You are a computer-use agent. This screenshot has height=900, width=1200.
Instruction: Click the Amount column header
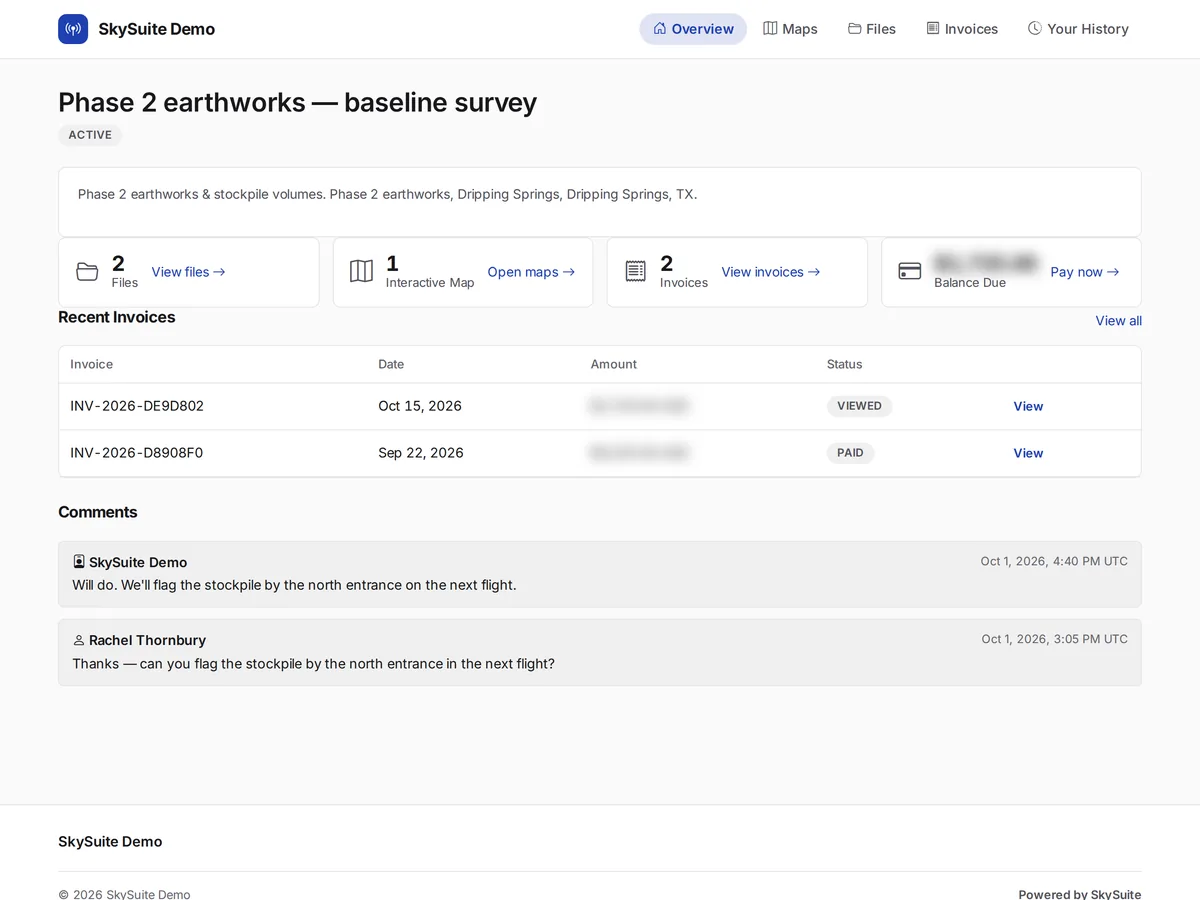[x=613, y=364]
